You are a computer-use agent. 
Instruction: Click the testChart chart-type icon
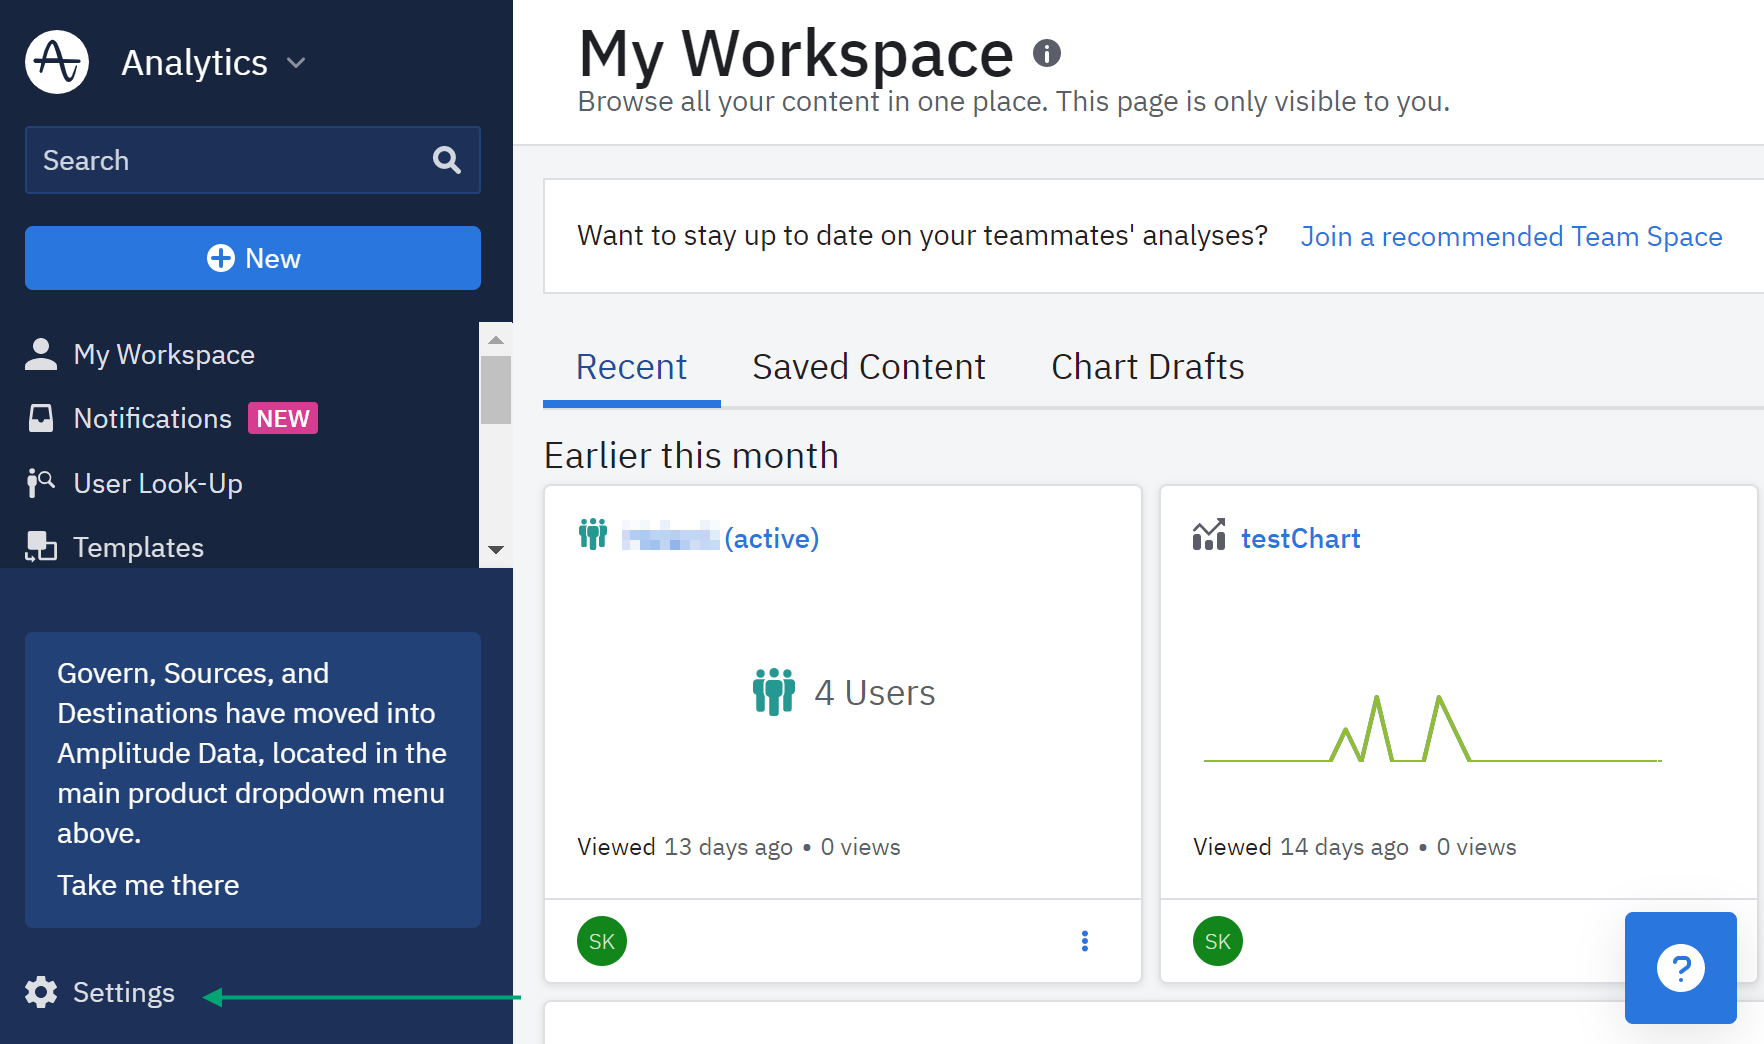coord(1208,536)
